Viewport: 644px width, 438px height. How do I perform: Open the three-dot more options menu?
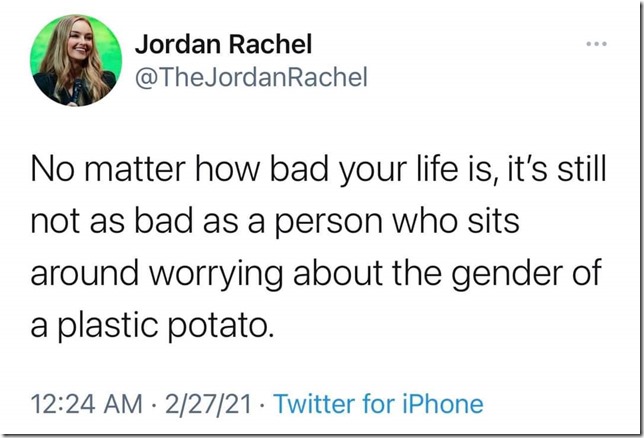(x=596, y=46)
